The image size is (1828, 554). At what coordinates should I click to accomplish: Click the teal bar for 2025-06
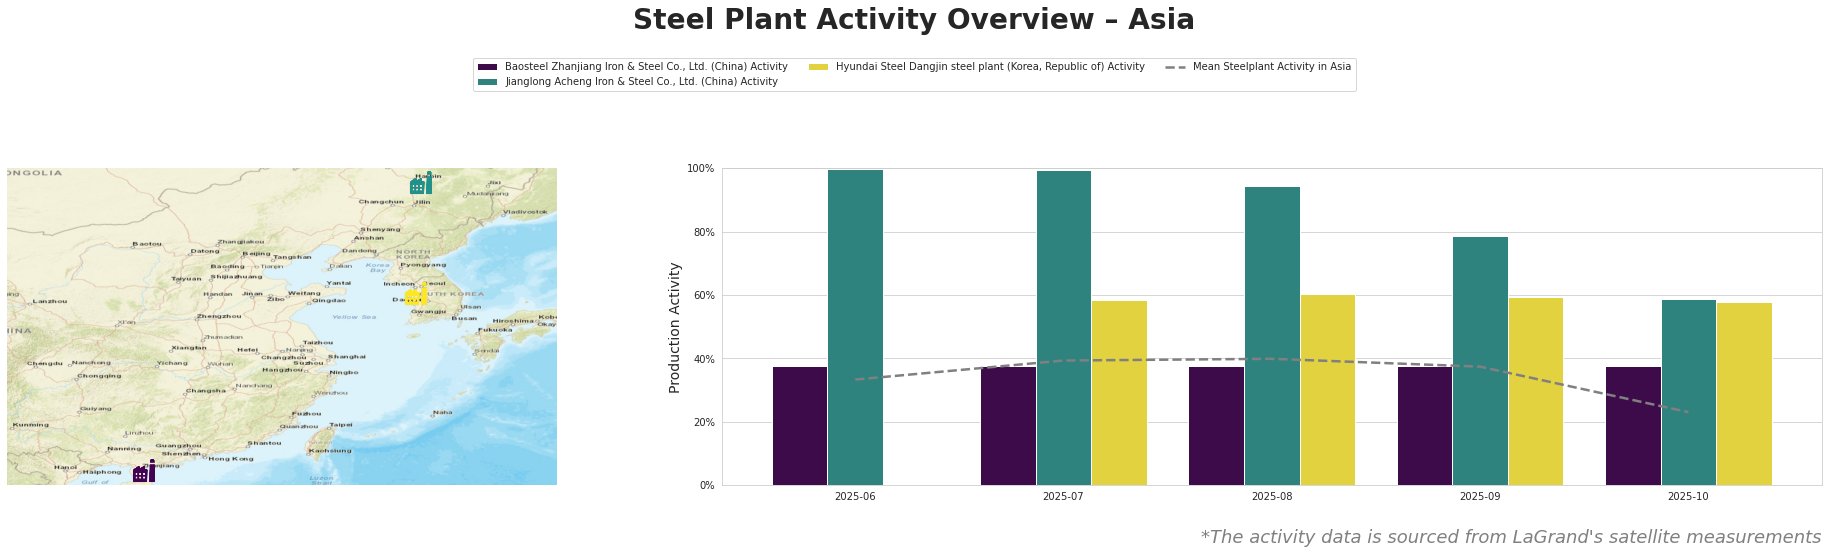pos(855,327)
